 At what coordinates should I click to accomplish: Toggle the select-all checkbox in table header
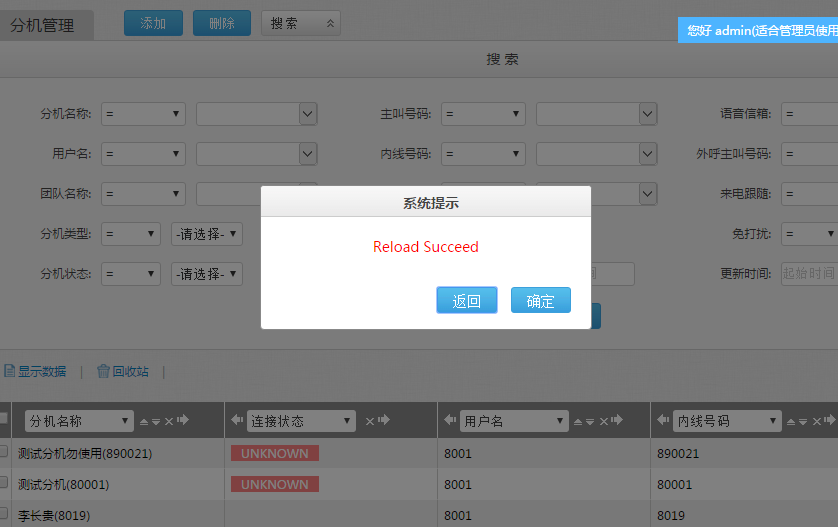coord(4,419)
